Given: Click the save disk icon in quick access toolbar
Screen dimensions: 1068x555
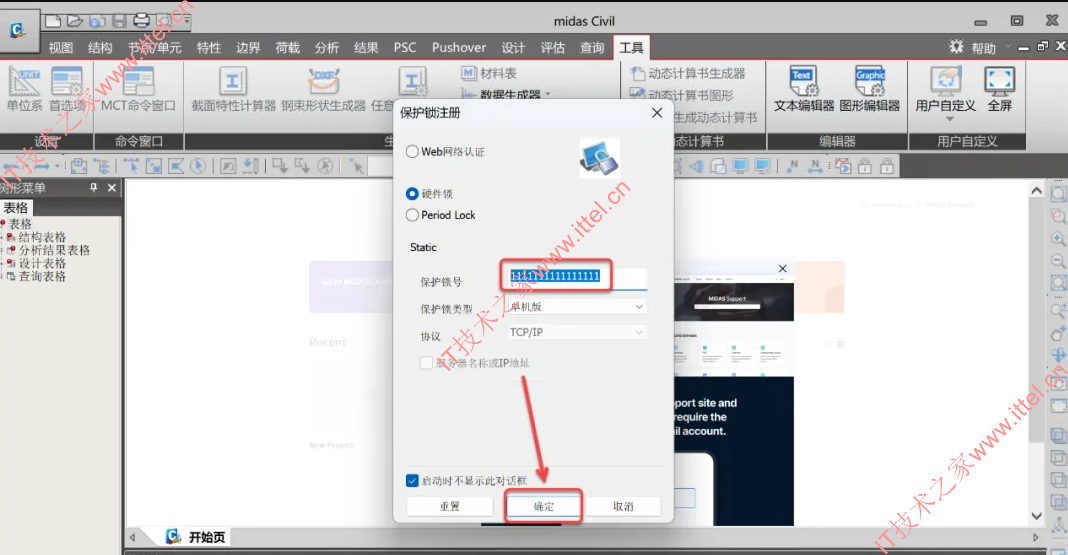Looking at the screenshot, I should 119,21.
